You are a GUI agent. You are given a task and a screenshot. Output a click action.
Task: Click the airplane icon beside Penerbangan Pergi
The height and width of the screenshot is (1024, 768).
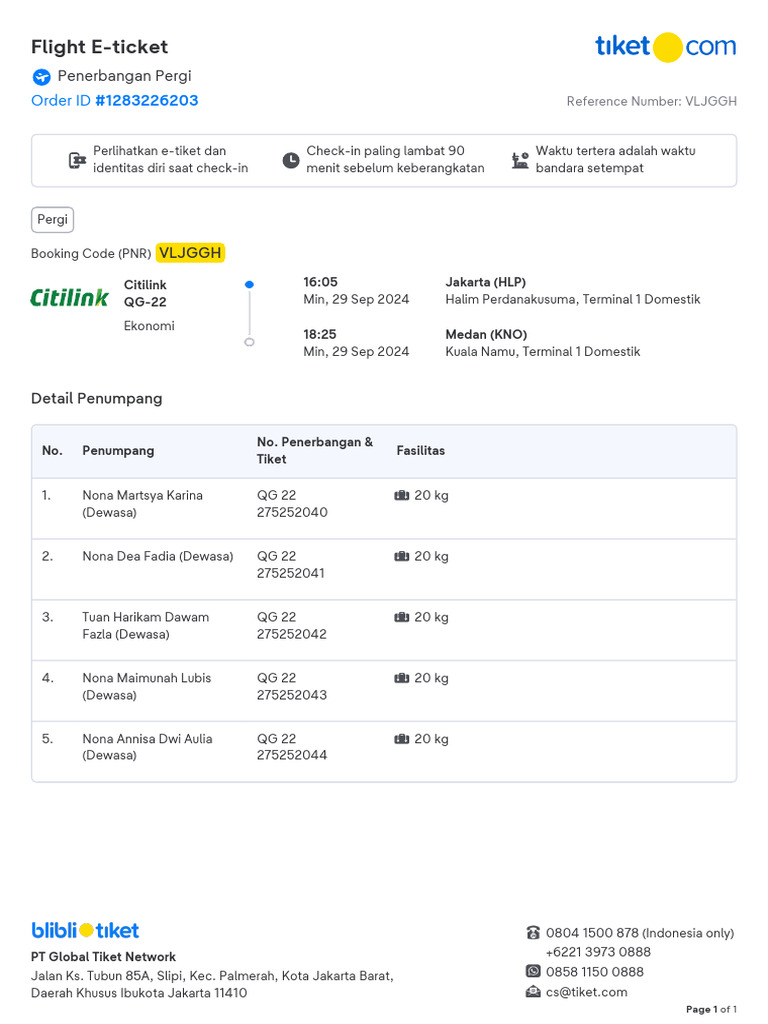(41, 77)
